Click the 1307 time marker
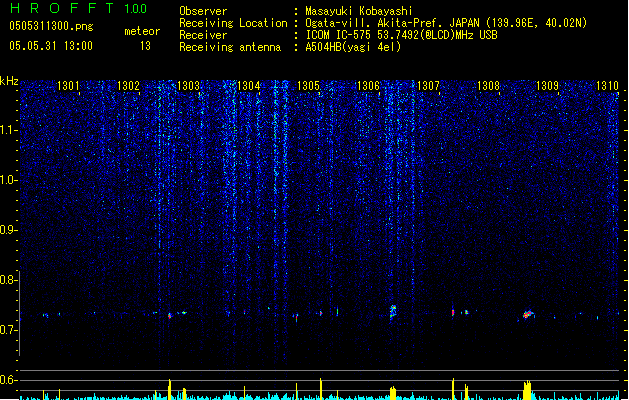 click(x=428, y=85)
